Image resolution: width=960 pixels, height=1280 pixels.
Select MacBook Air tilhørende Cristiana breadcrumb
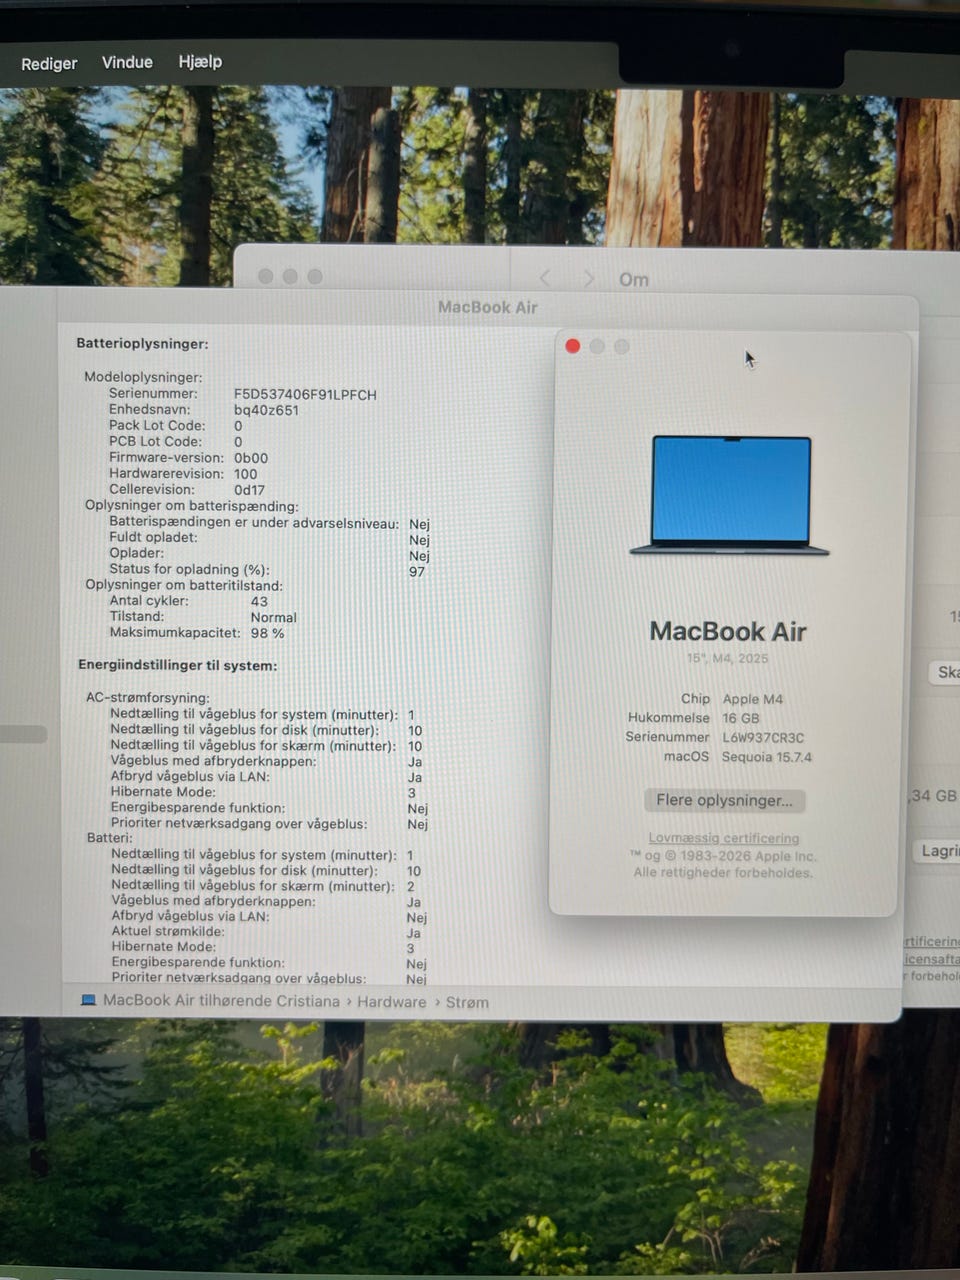[x=221, y=1001]
